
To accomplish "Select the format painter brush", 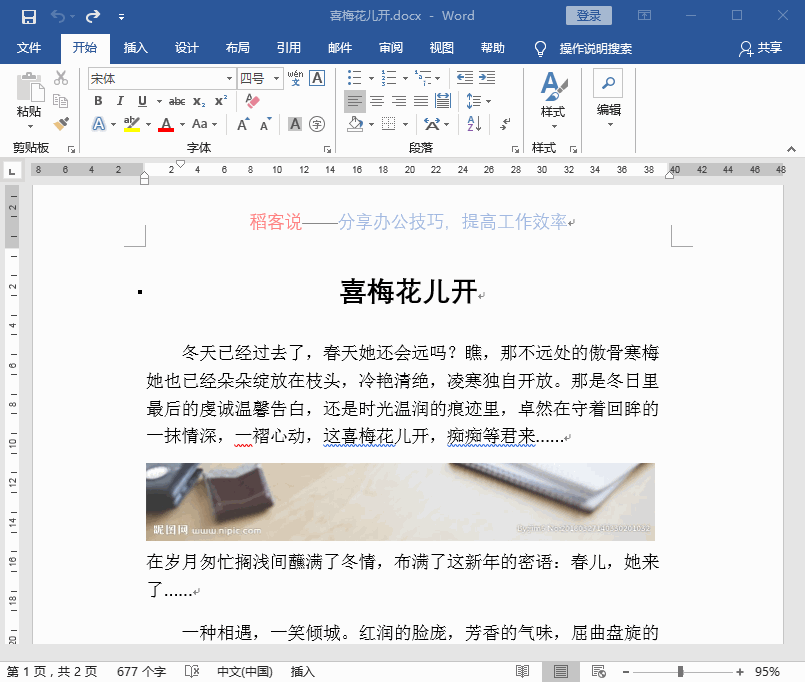I will point(61,124).
